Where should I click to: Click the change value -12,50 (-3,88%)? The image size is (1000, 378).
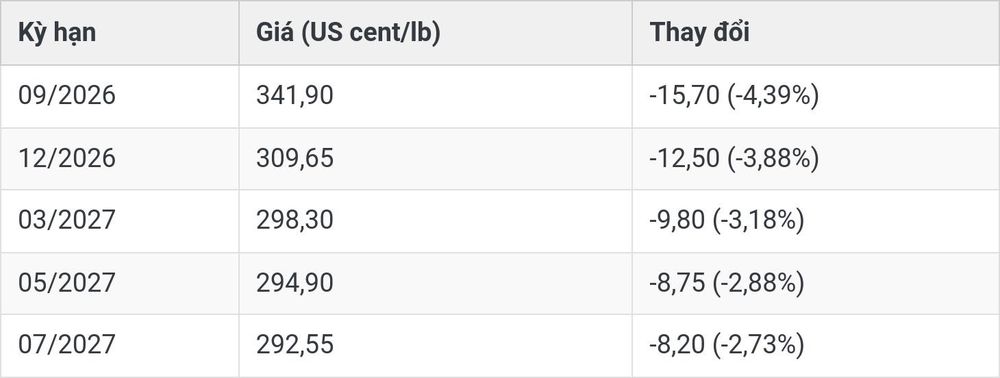(x=734, y=158)
